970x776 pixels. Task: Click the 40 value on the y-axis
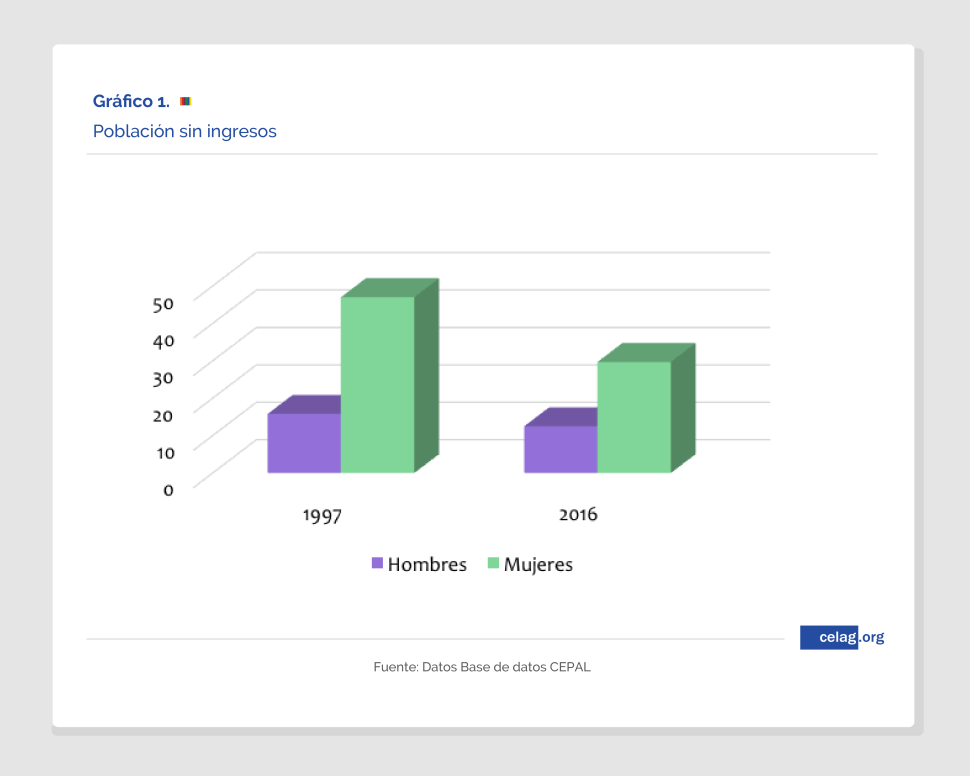(x=163, y=340)
